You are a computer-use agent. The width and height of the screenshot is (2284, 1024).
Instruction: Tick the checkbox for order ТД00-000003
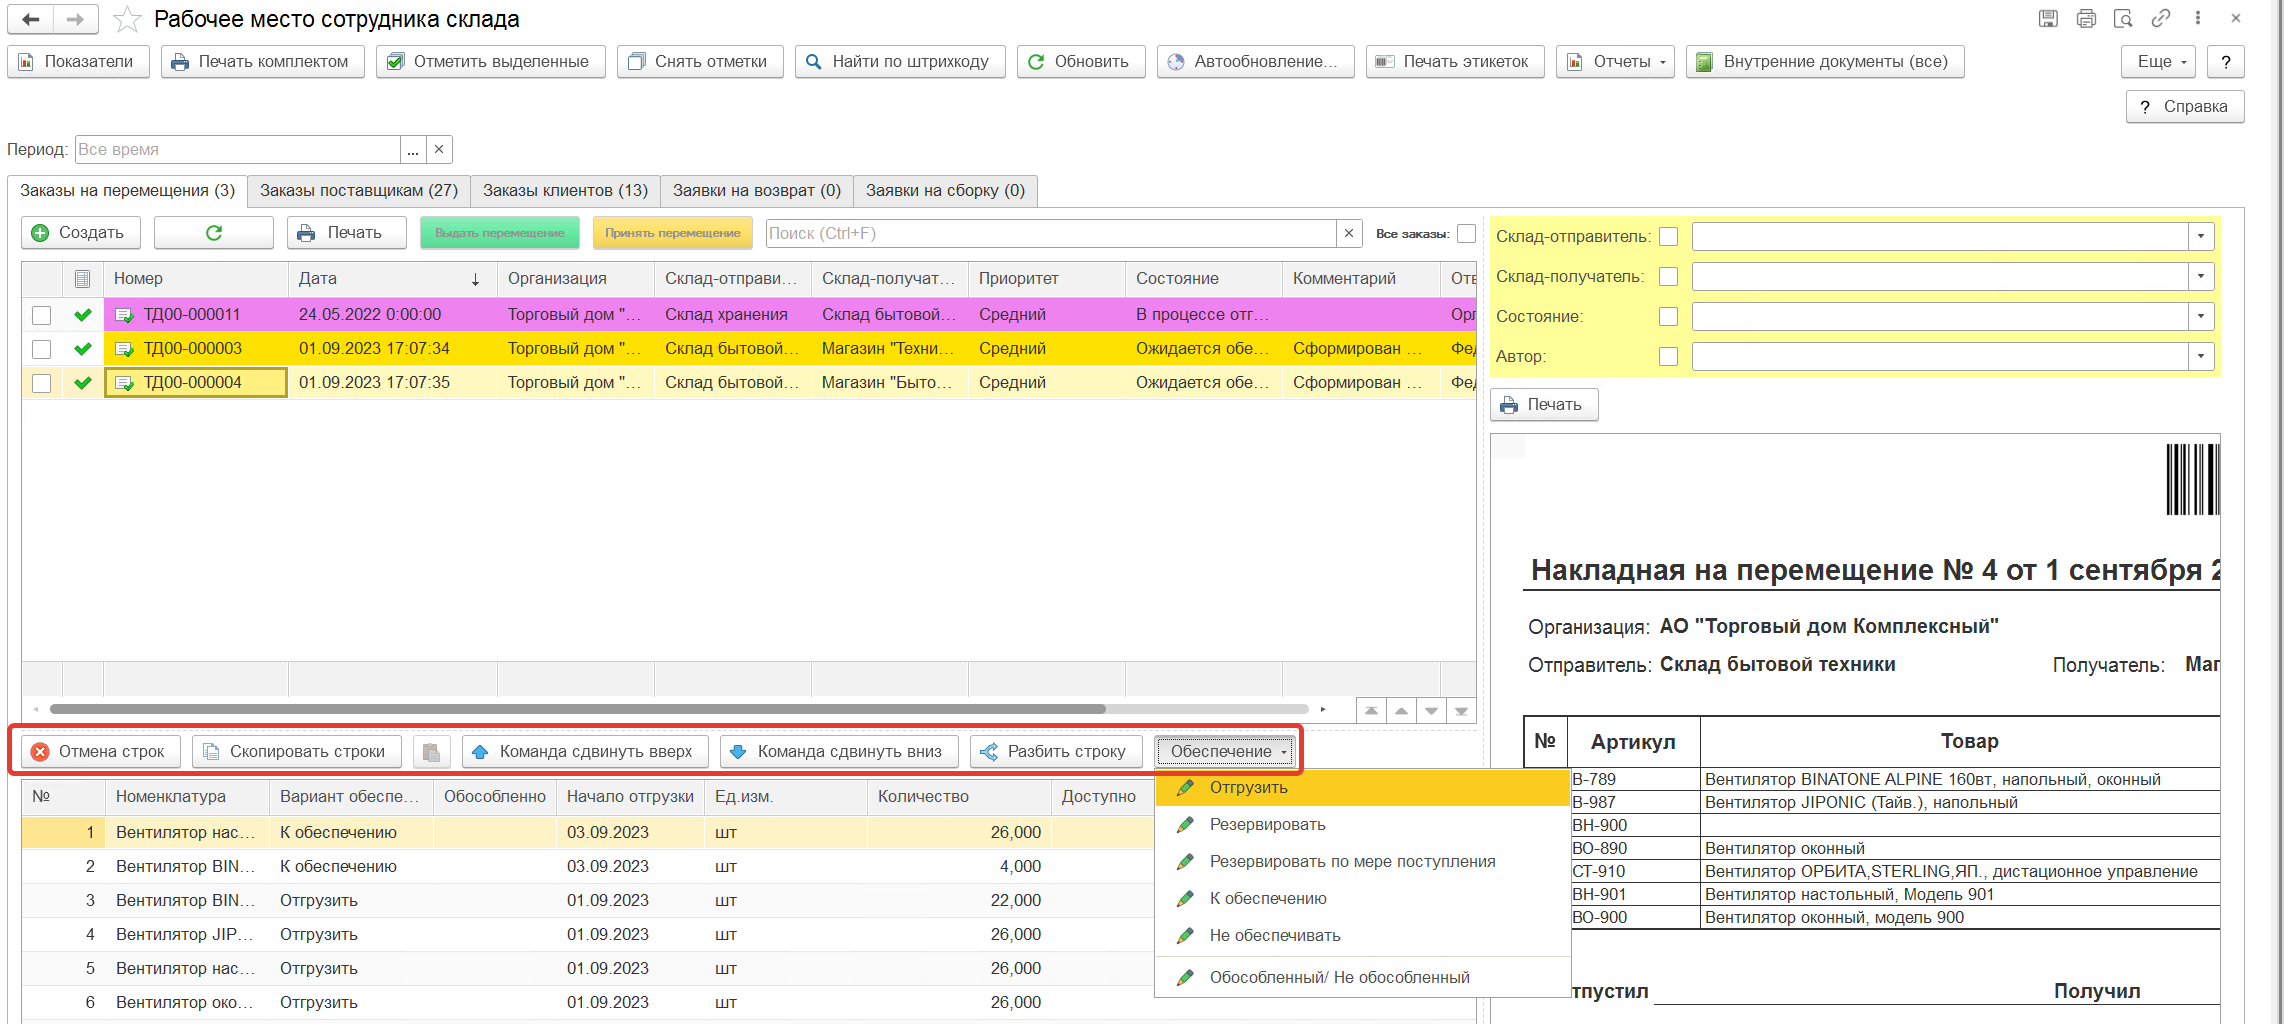[x=41, y=349]
